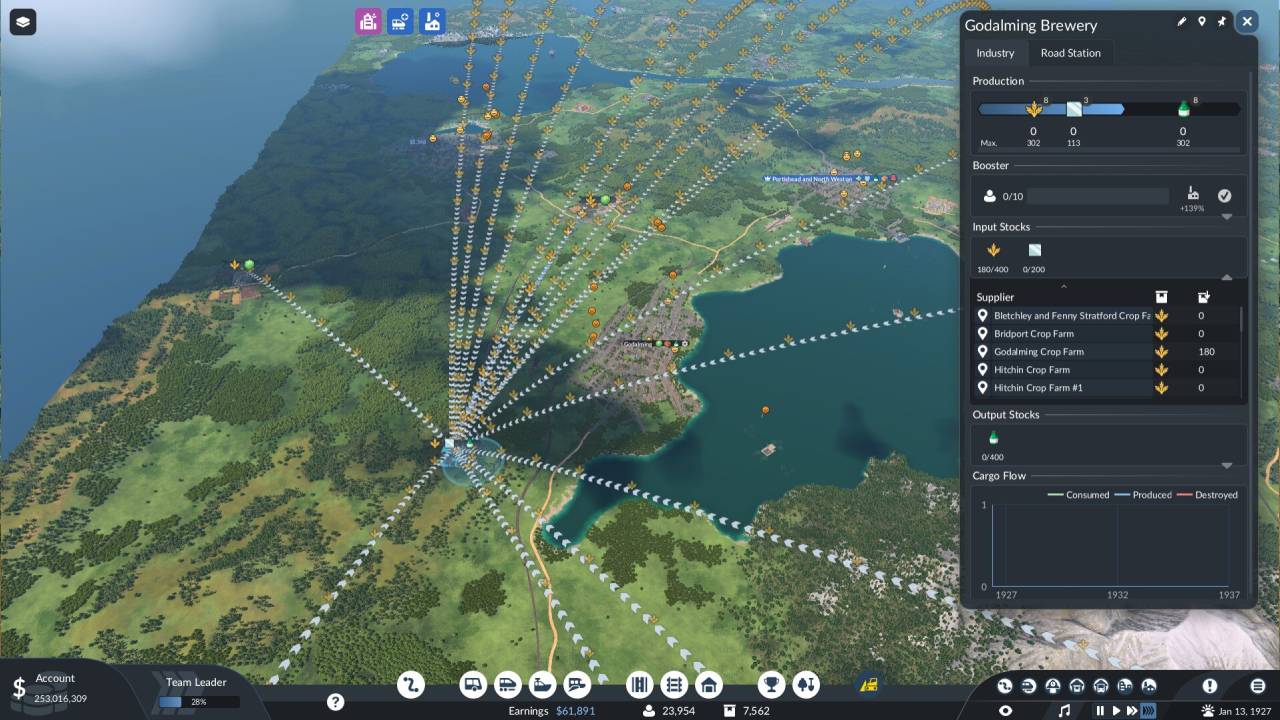Click the blue industry overlay icon
Screen dimensions: 1280x720
coord(433,21)
